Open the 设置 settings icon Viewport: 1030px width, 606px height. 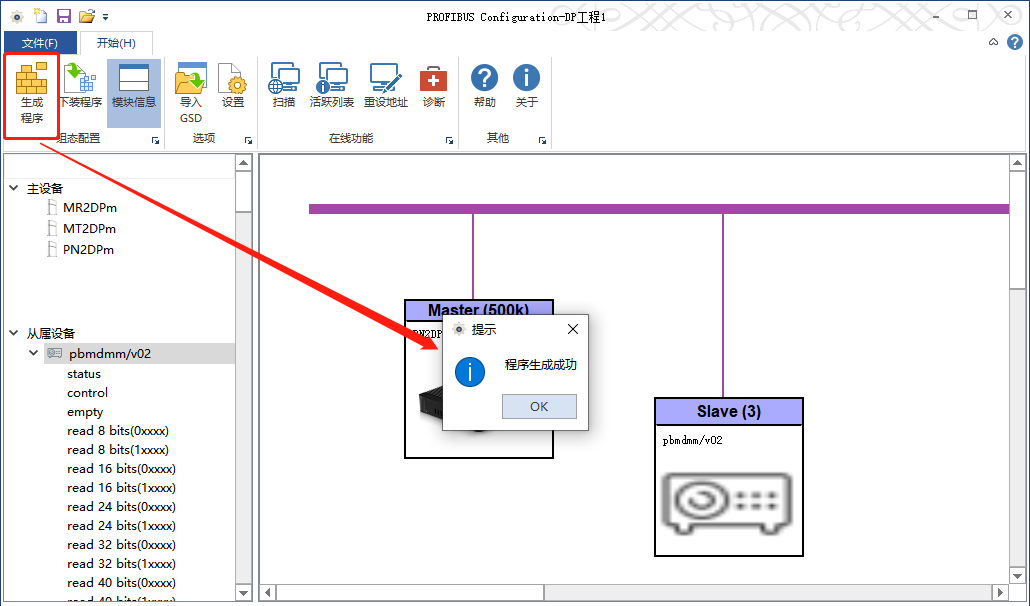[233, 86]
